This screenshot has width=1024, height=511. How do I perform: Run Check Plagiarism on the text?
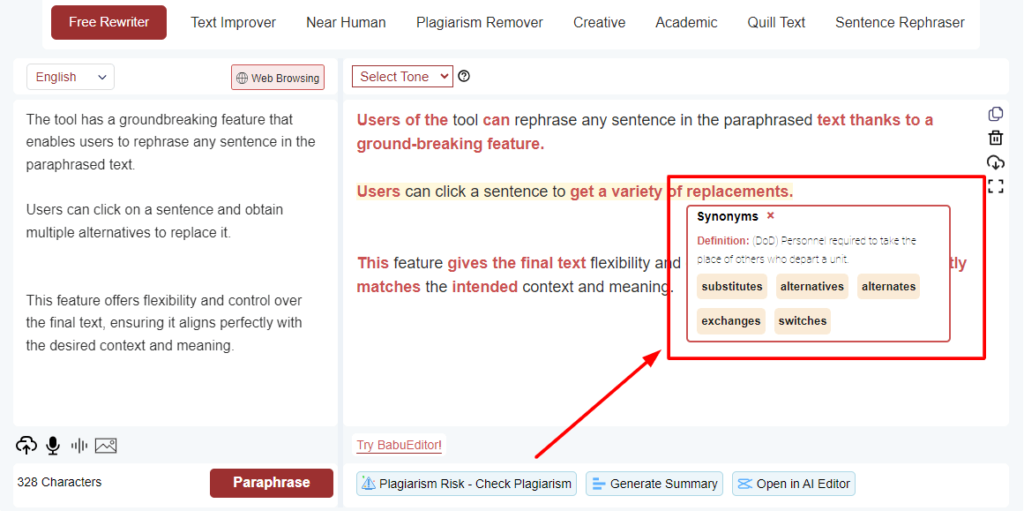click(x=467, y=484)
